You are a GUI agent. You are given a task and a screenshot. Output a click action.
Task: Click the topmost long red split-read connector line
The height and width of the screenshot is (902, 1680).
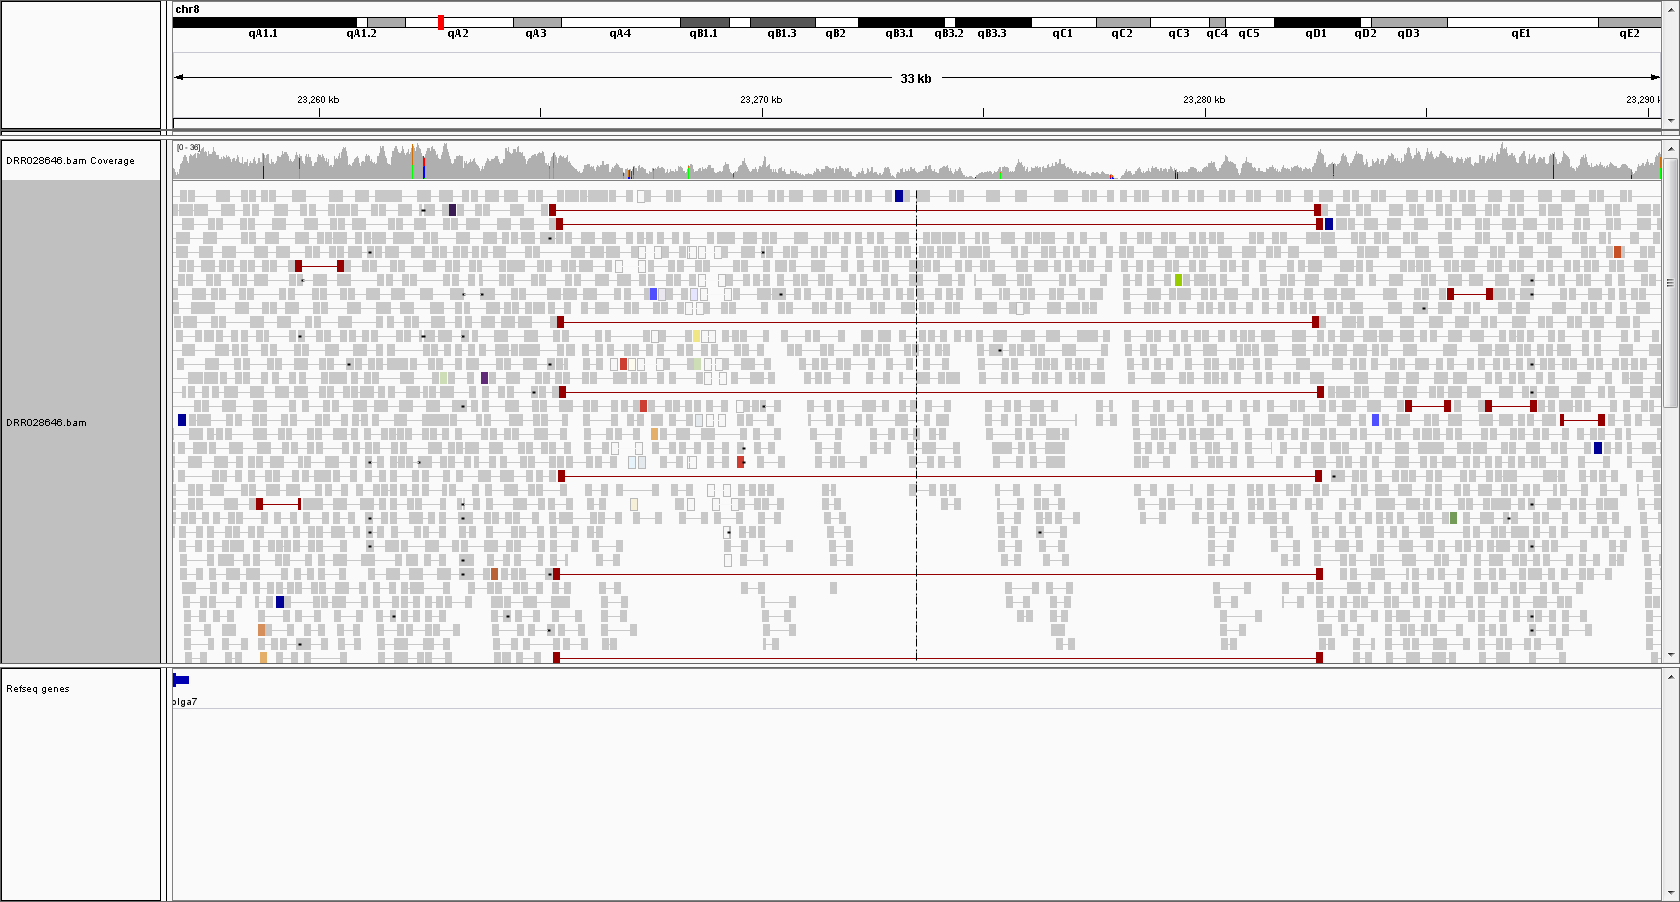935,210
